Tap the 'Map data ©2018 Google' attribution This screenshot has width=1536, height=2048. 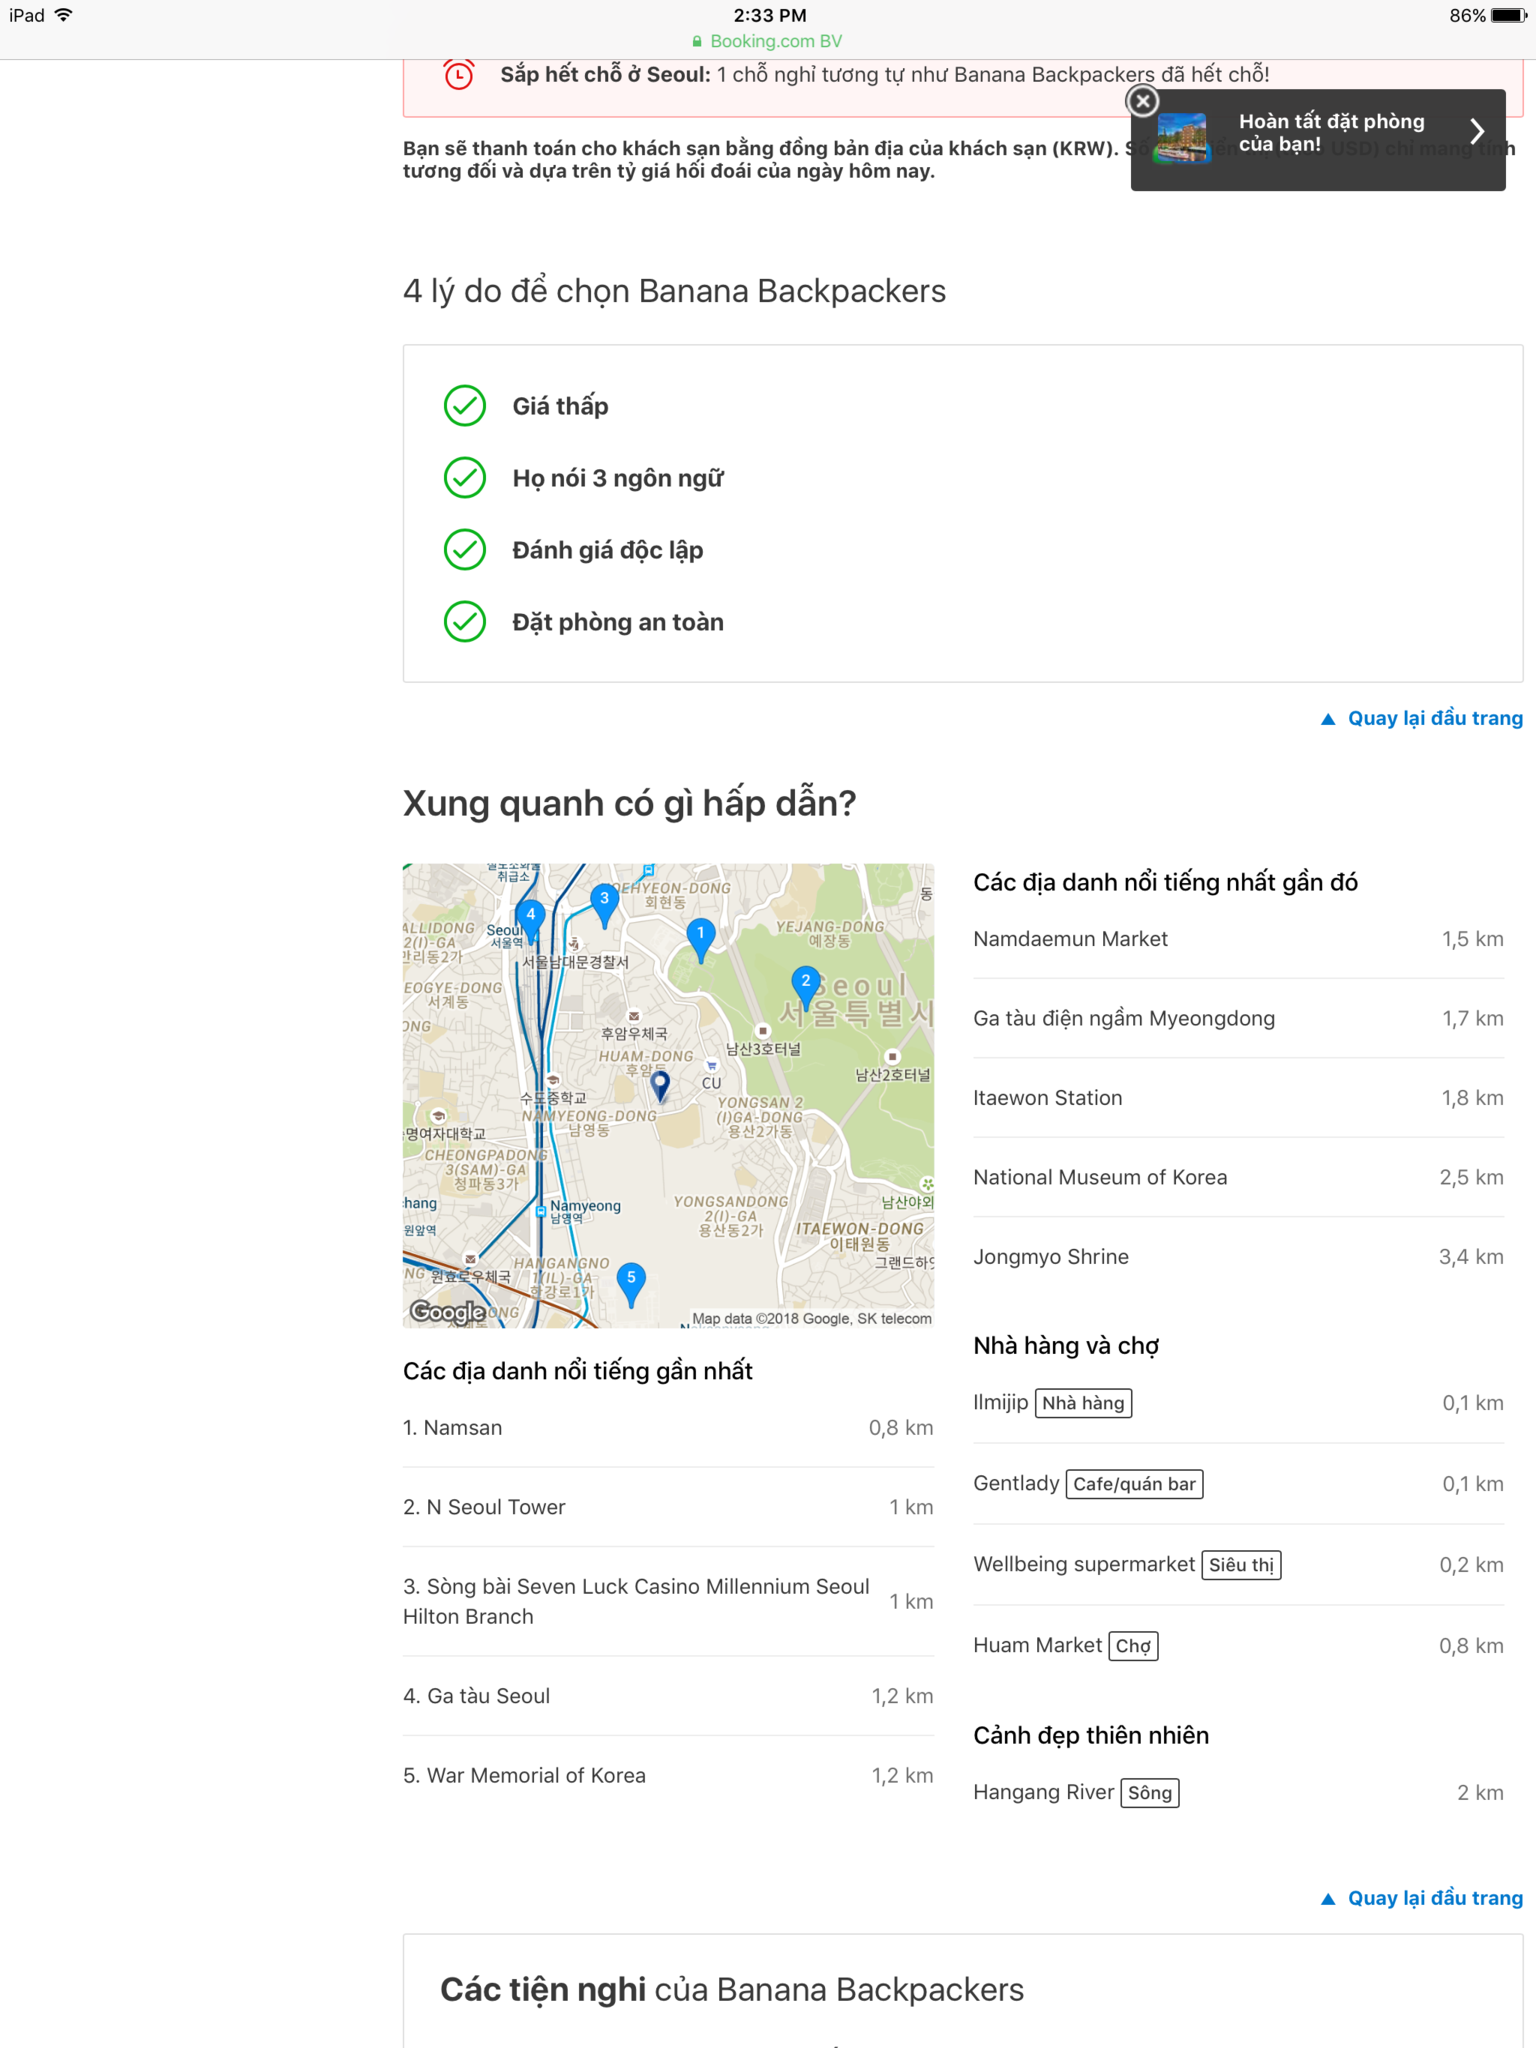click(x=812, y=1319)
